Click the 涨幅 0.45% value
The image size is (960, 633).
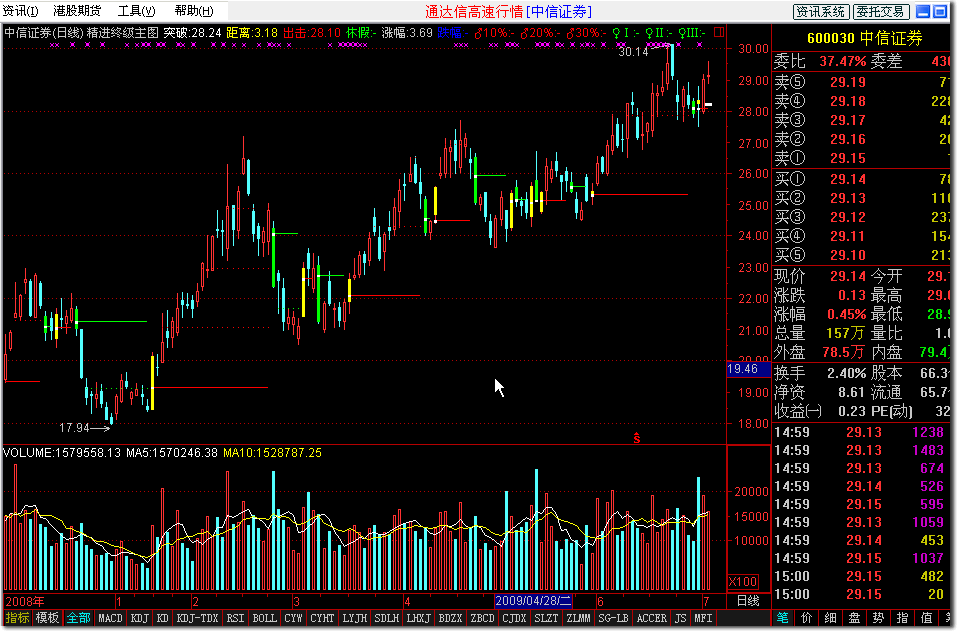point(847,315)
